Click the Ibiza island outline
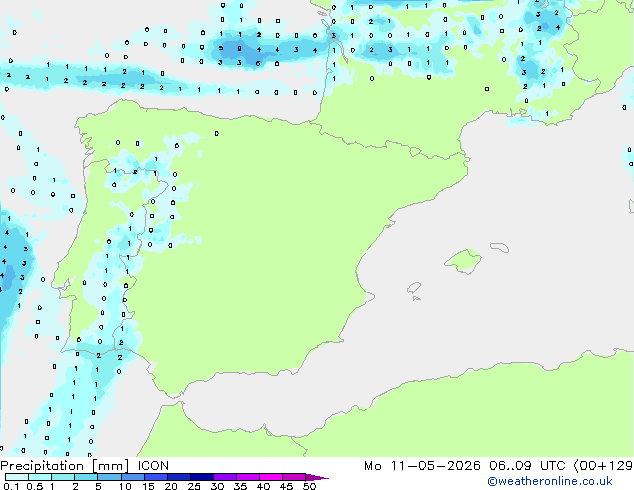 (414, 288)
